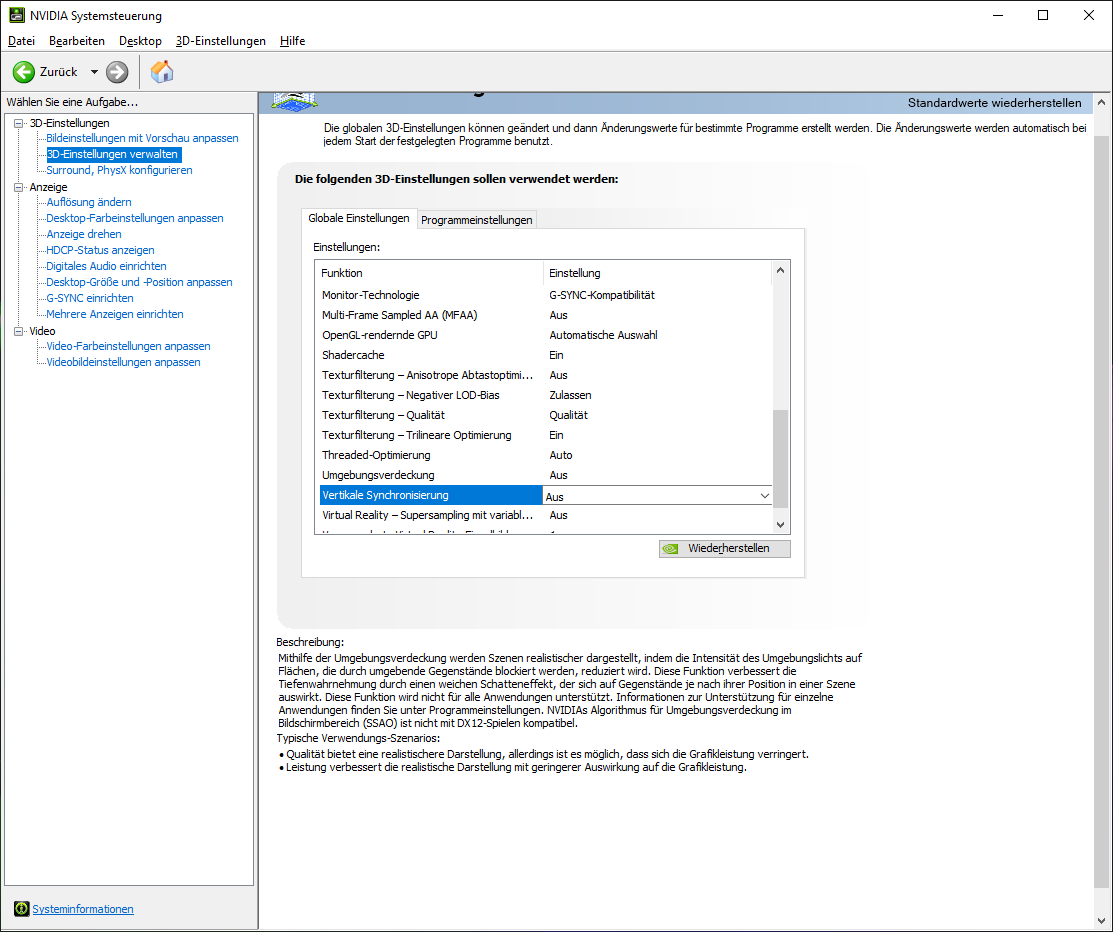
Task: Click main page scroll-up arrow
Action: (x=1101, y=102)
